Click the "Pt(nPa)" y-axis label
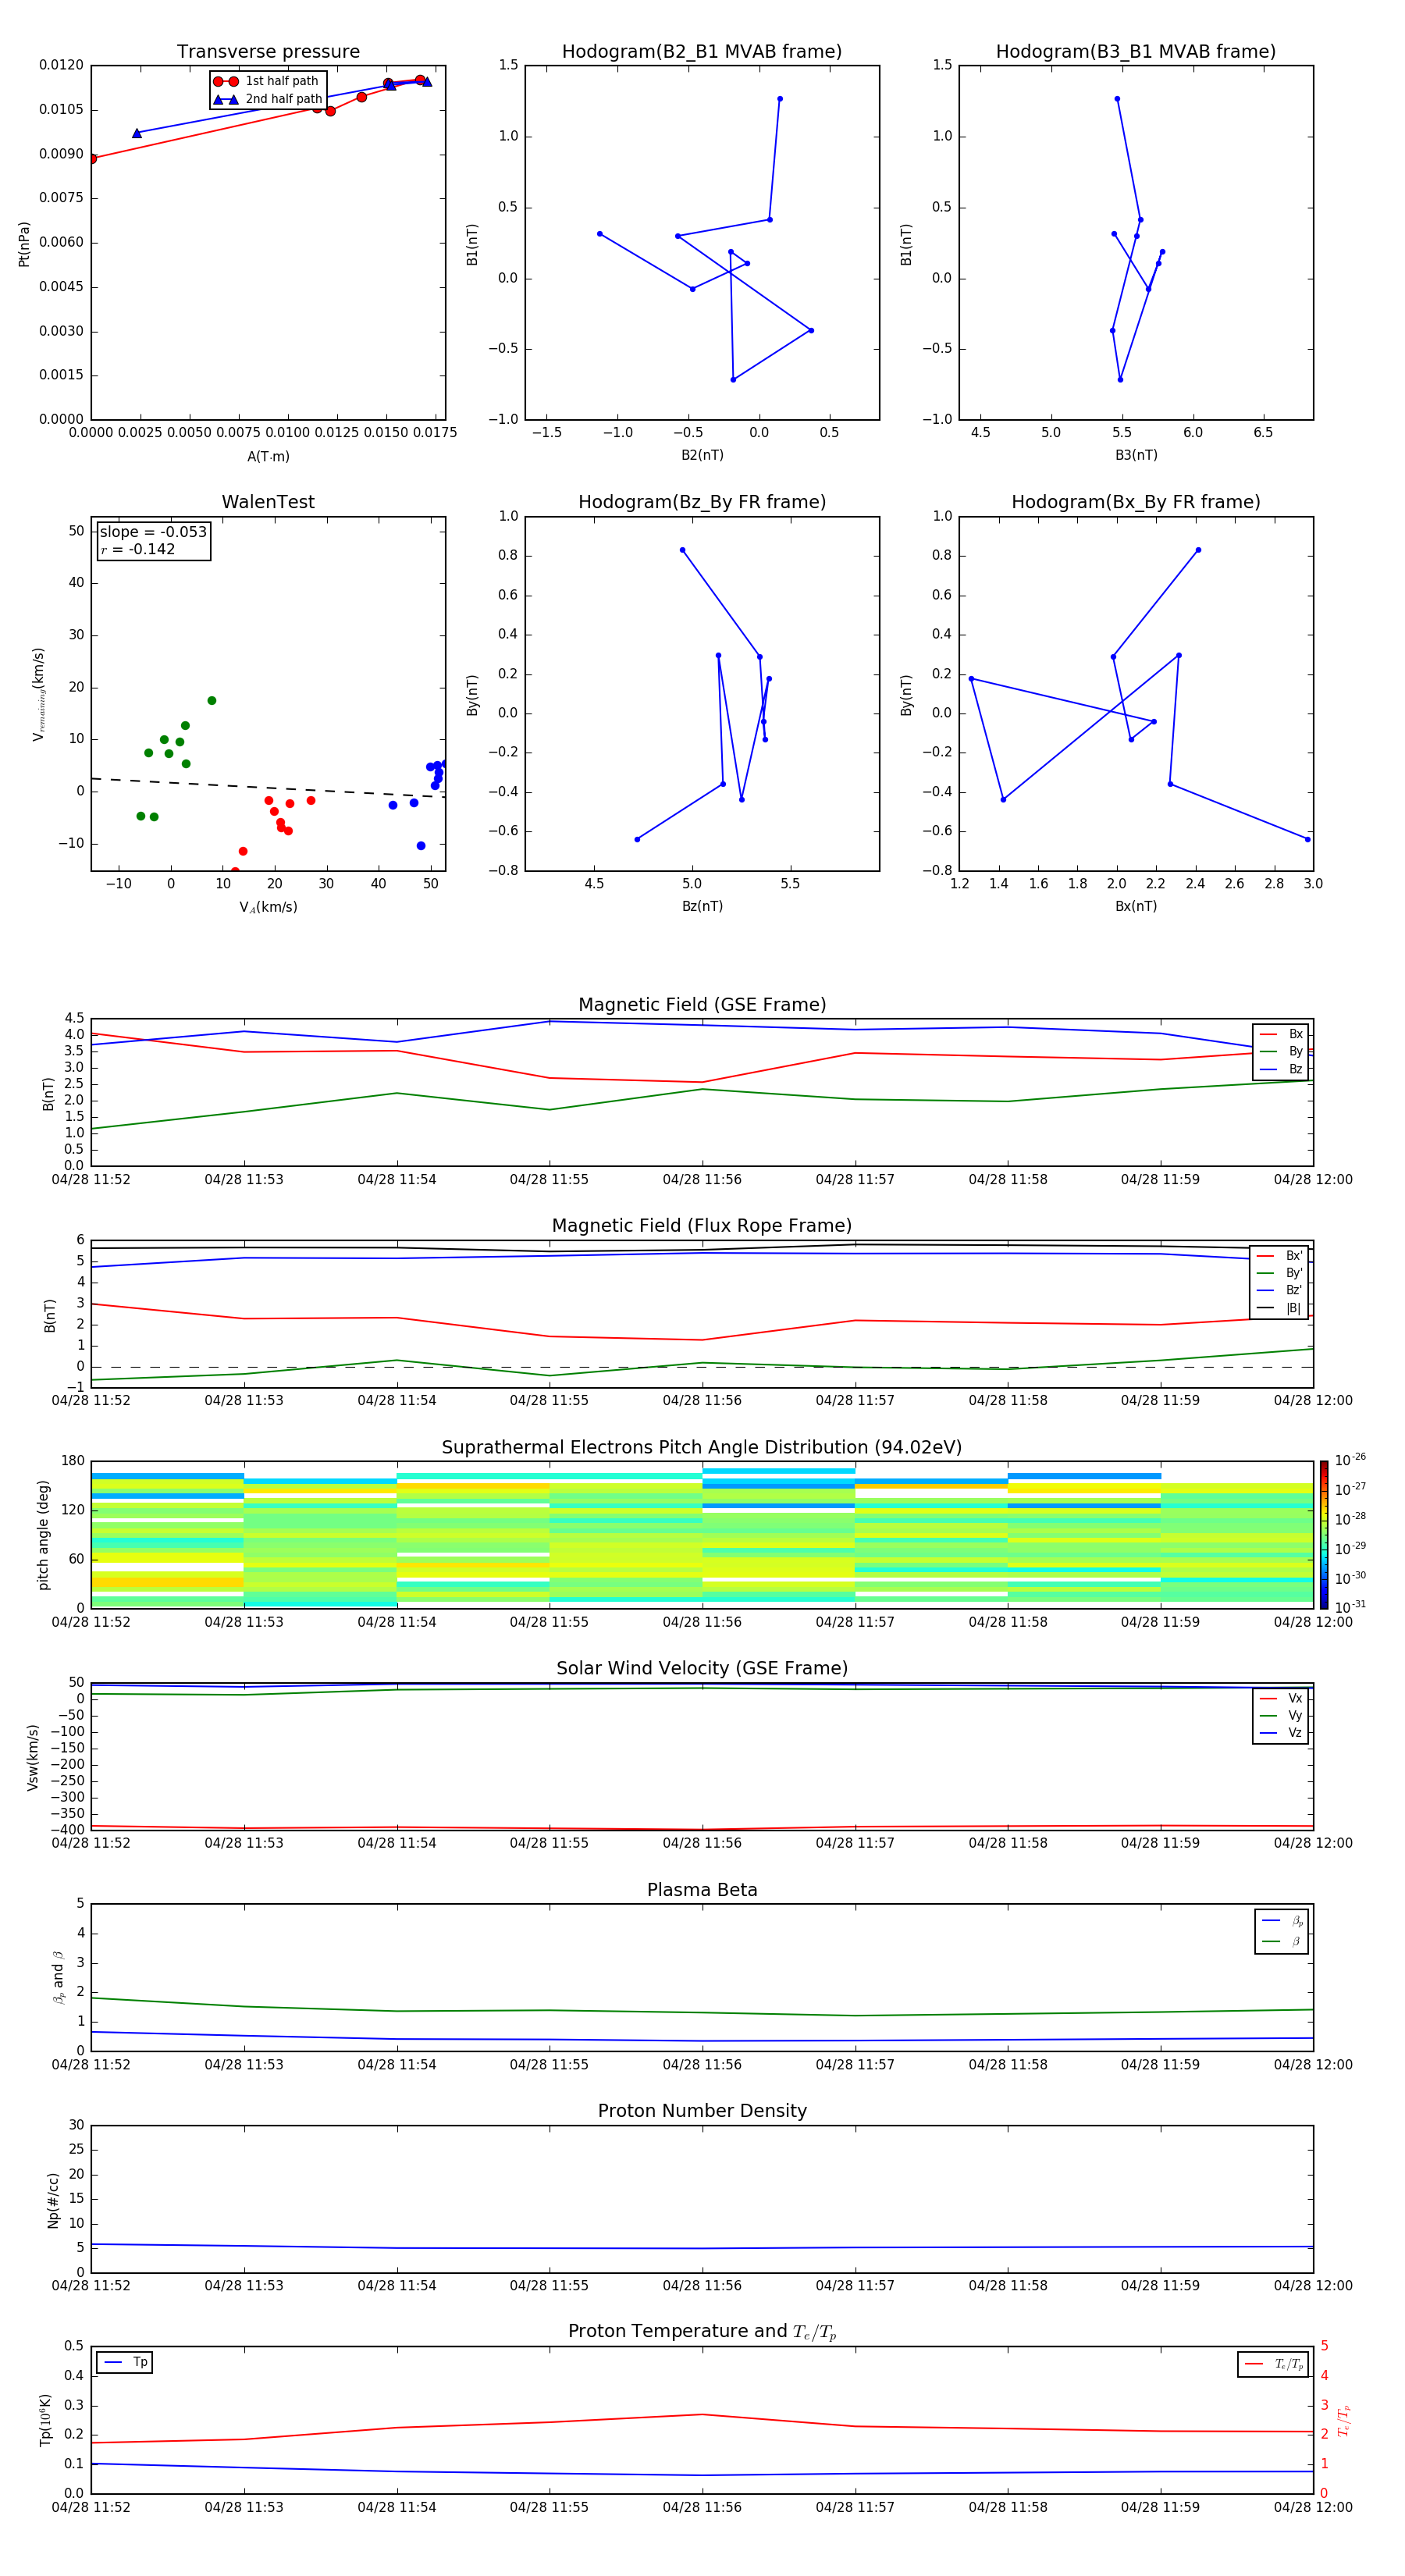Image resolution: width=1405 pixels, height=2576 pixels. [x=24, y=244]
